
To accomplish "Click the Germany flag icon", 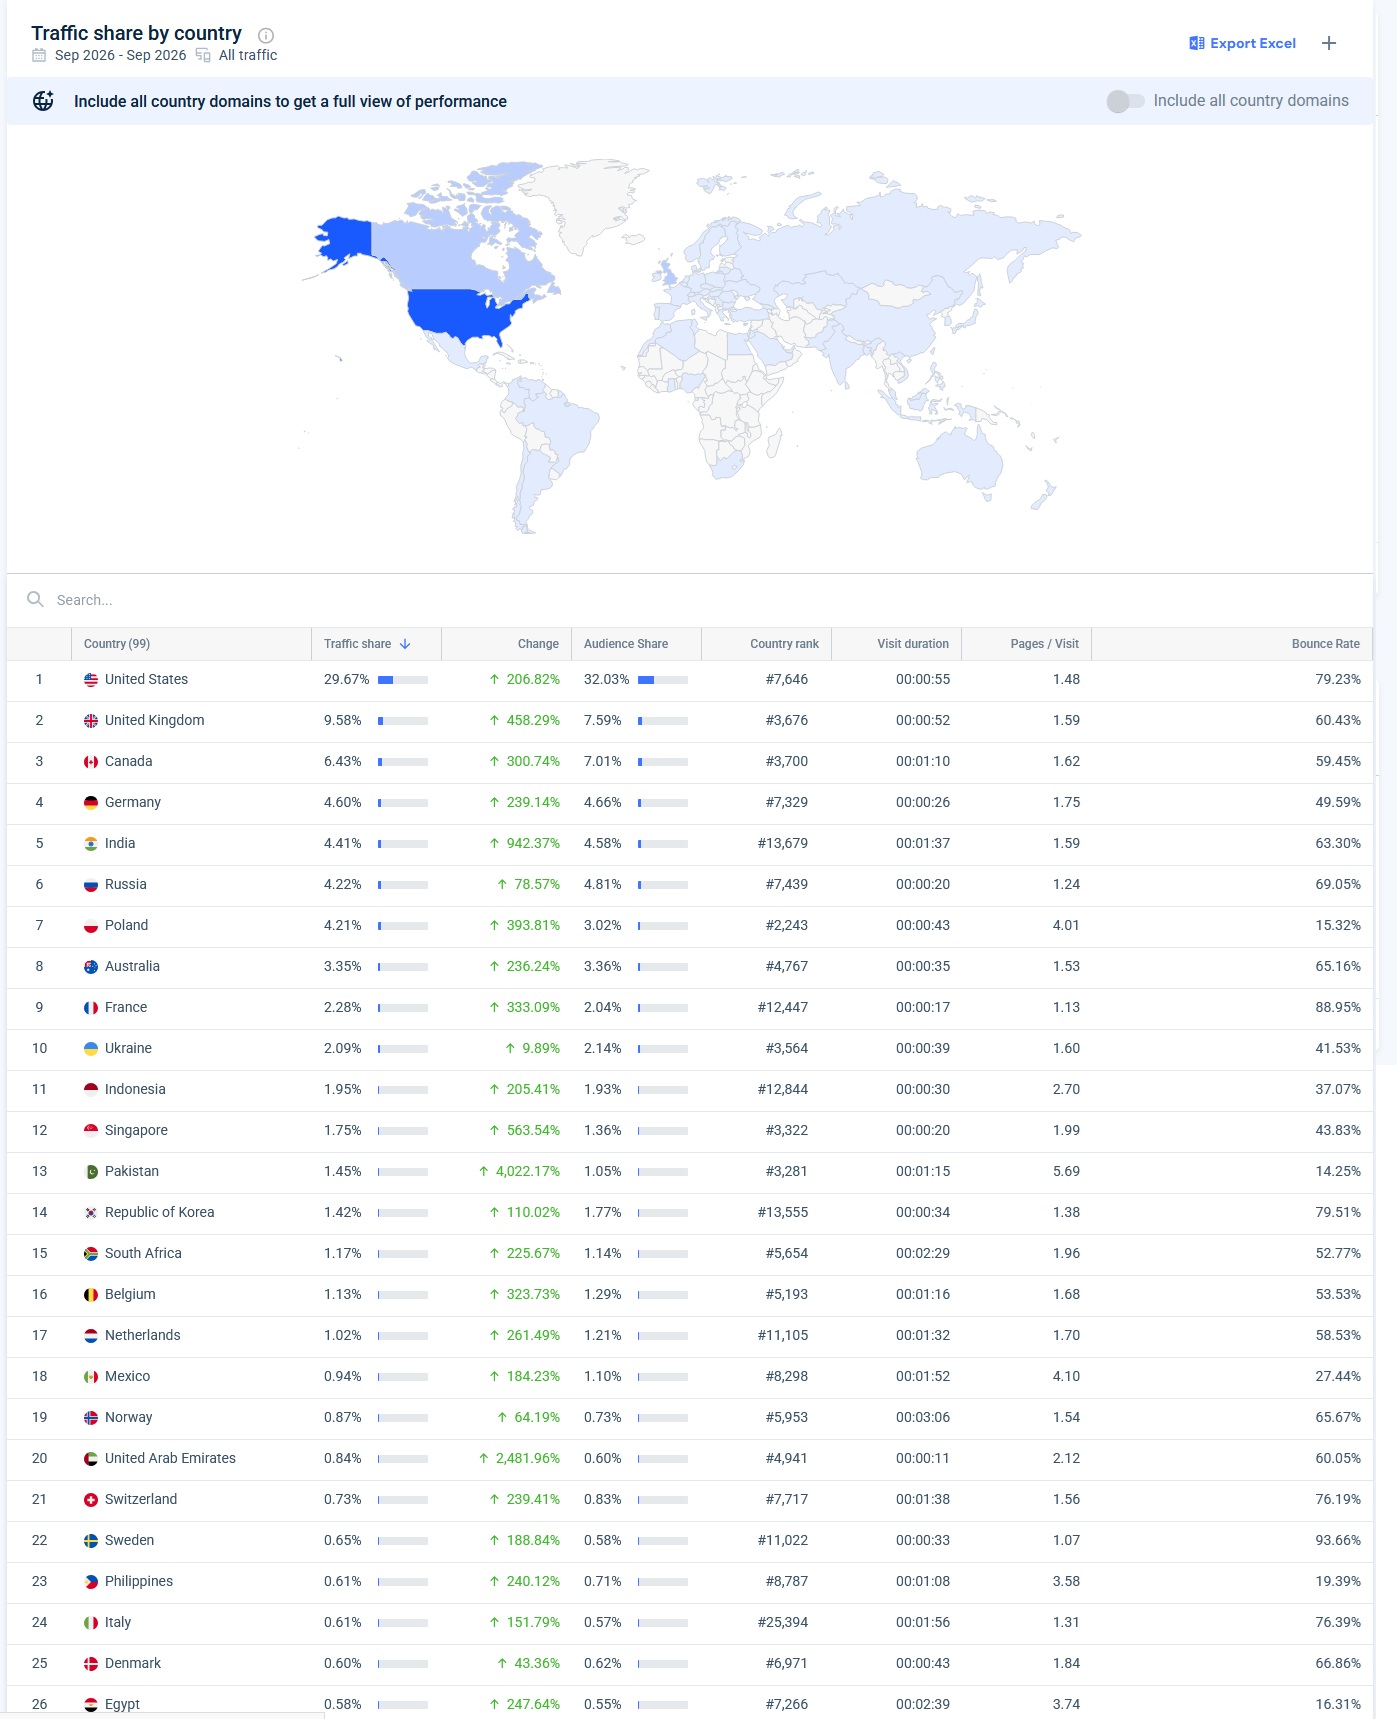I will [91, 803].
